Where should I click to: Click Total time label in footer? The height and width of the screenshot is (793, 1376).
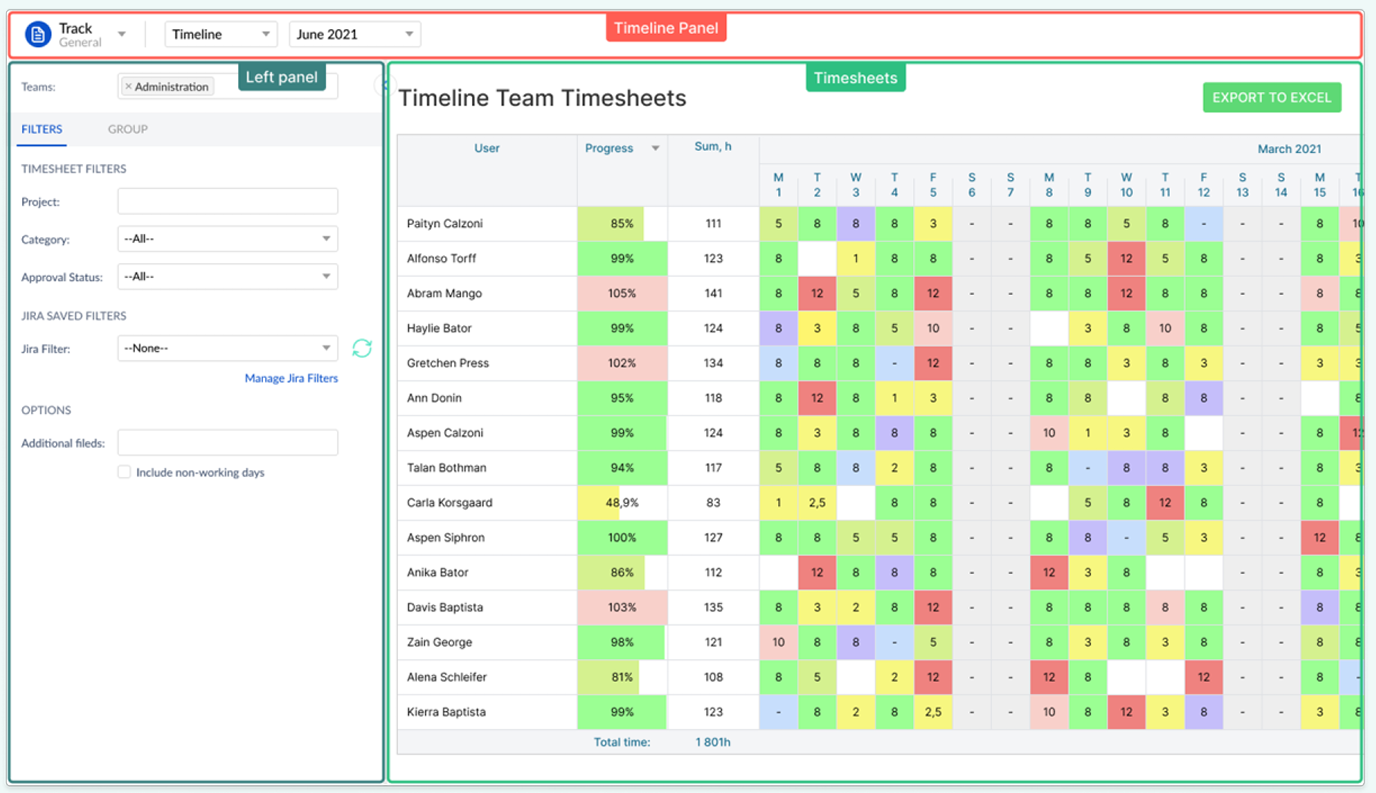click(x=622, y=743)
